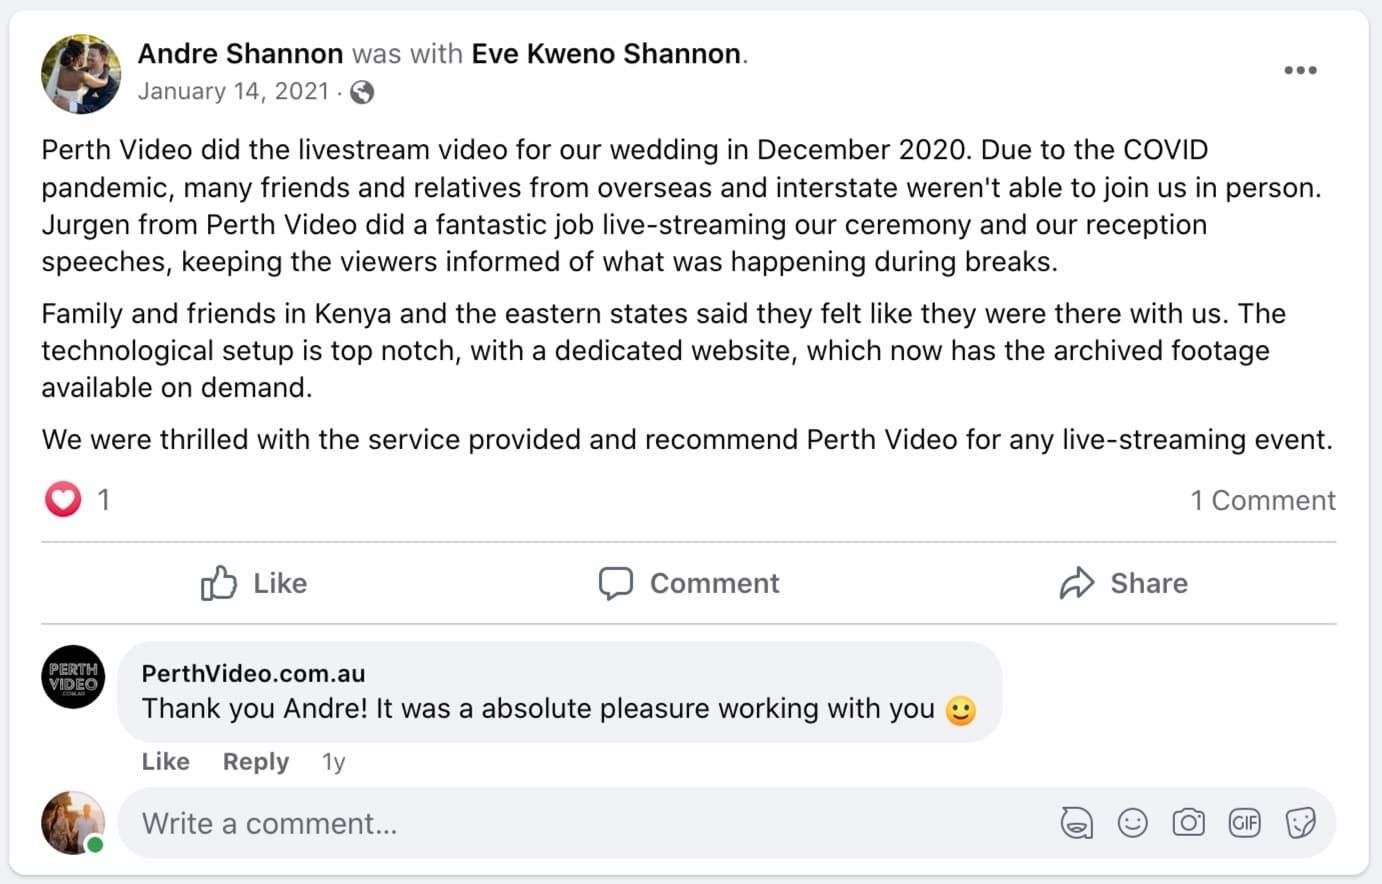Screen dimensions: 1382x884
Task: Click the heart reaction icon
Action: click(63, 499)
